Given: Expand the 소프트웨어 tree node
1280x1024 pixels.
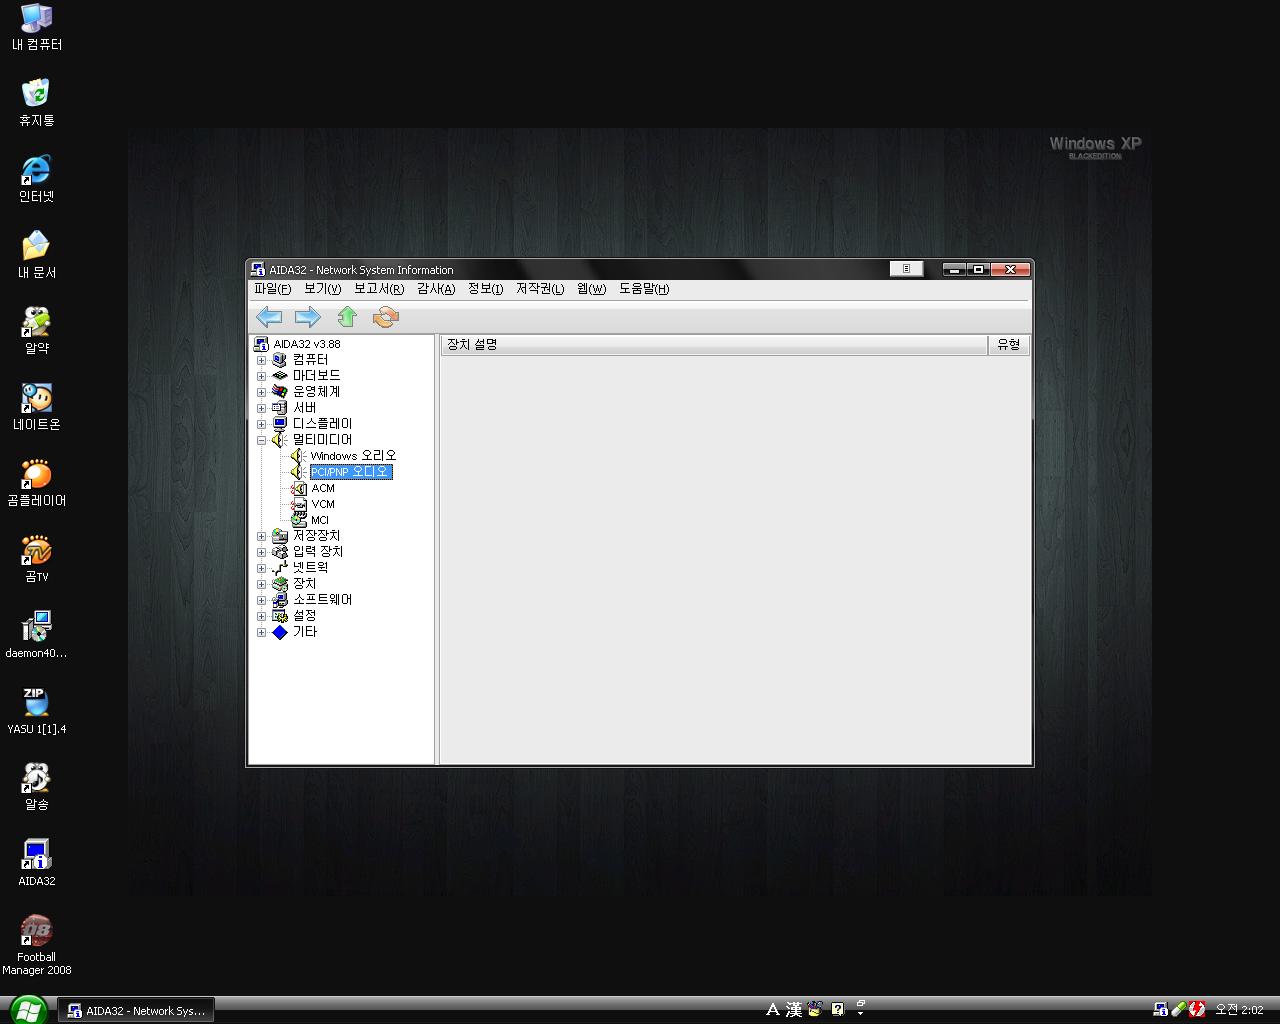Looking at the screenshot, I should point(262,600).
